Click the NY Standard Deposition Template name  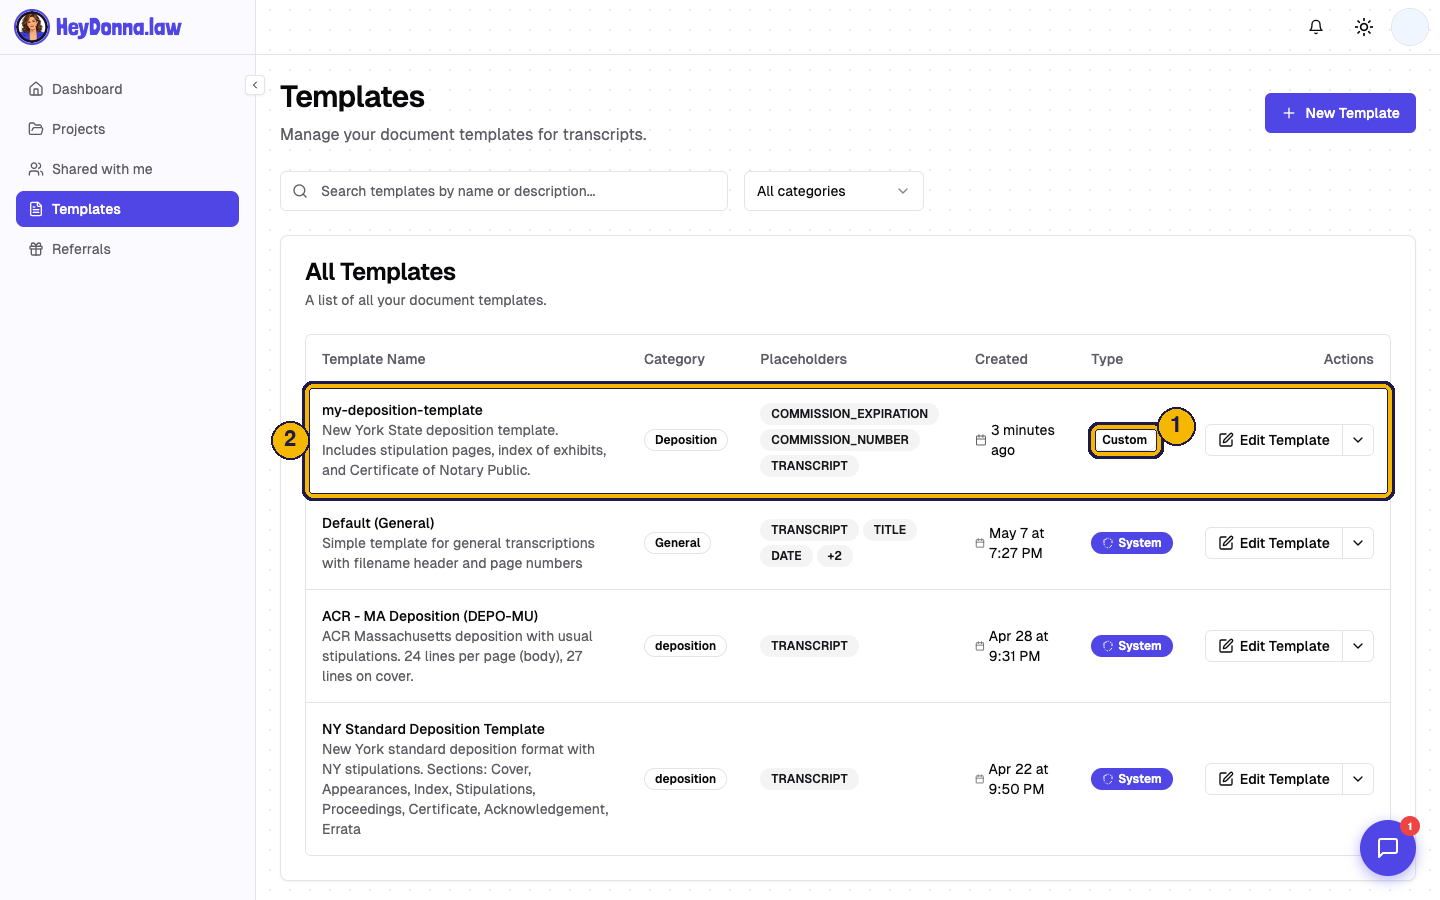433,729
